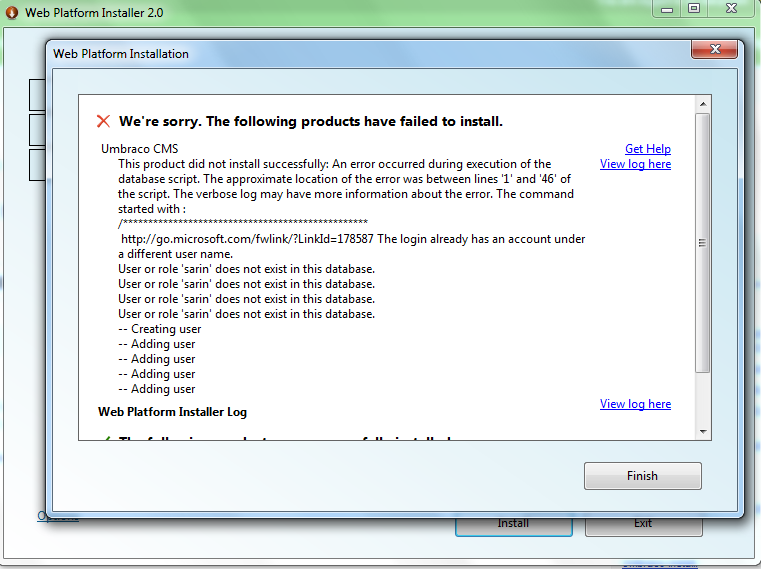Click the '-- Creating user' line
Viewport: 761px width, 569px height.
160,329
